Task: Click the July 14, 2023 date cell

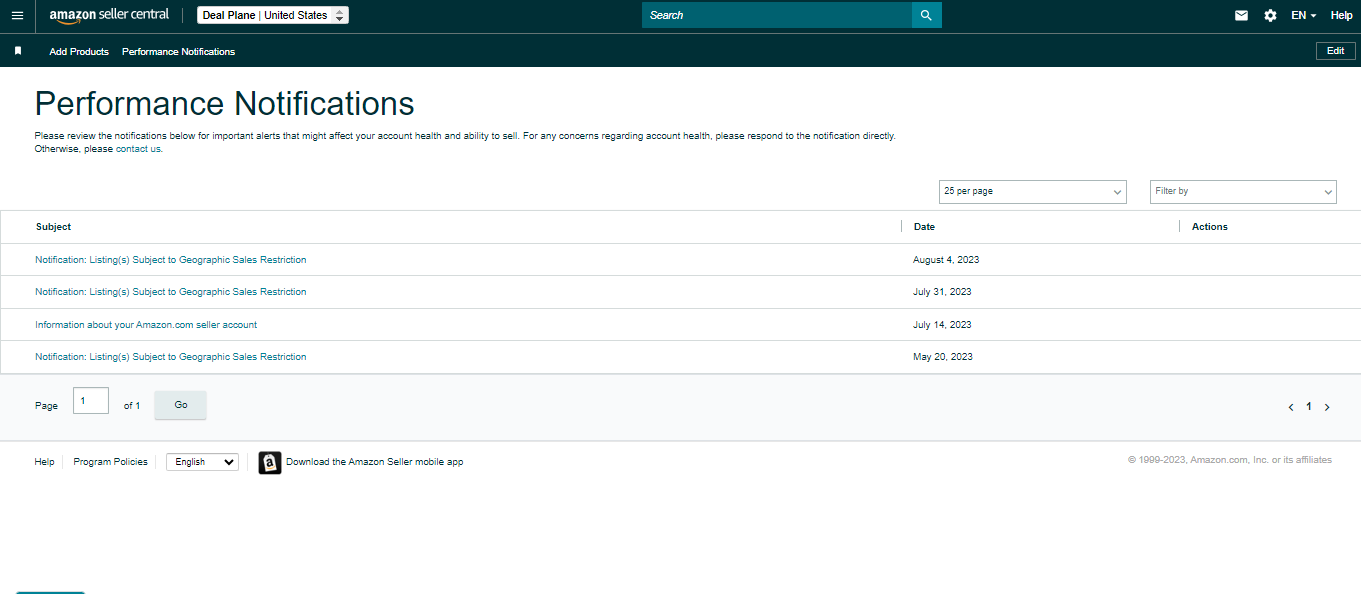Action: click(x=942, y=325)
